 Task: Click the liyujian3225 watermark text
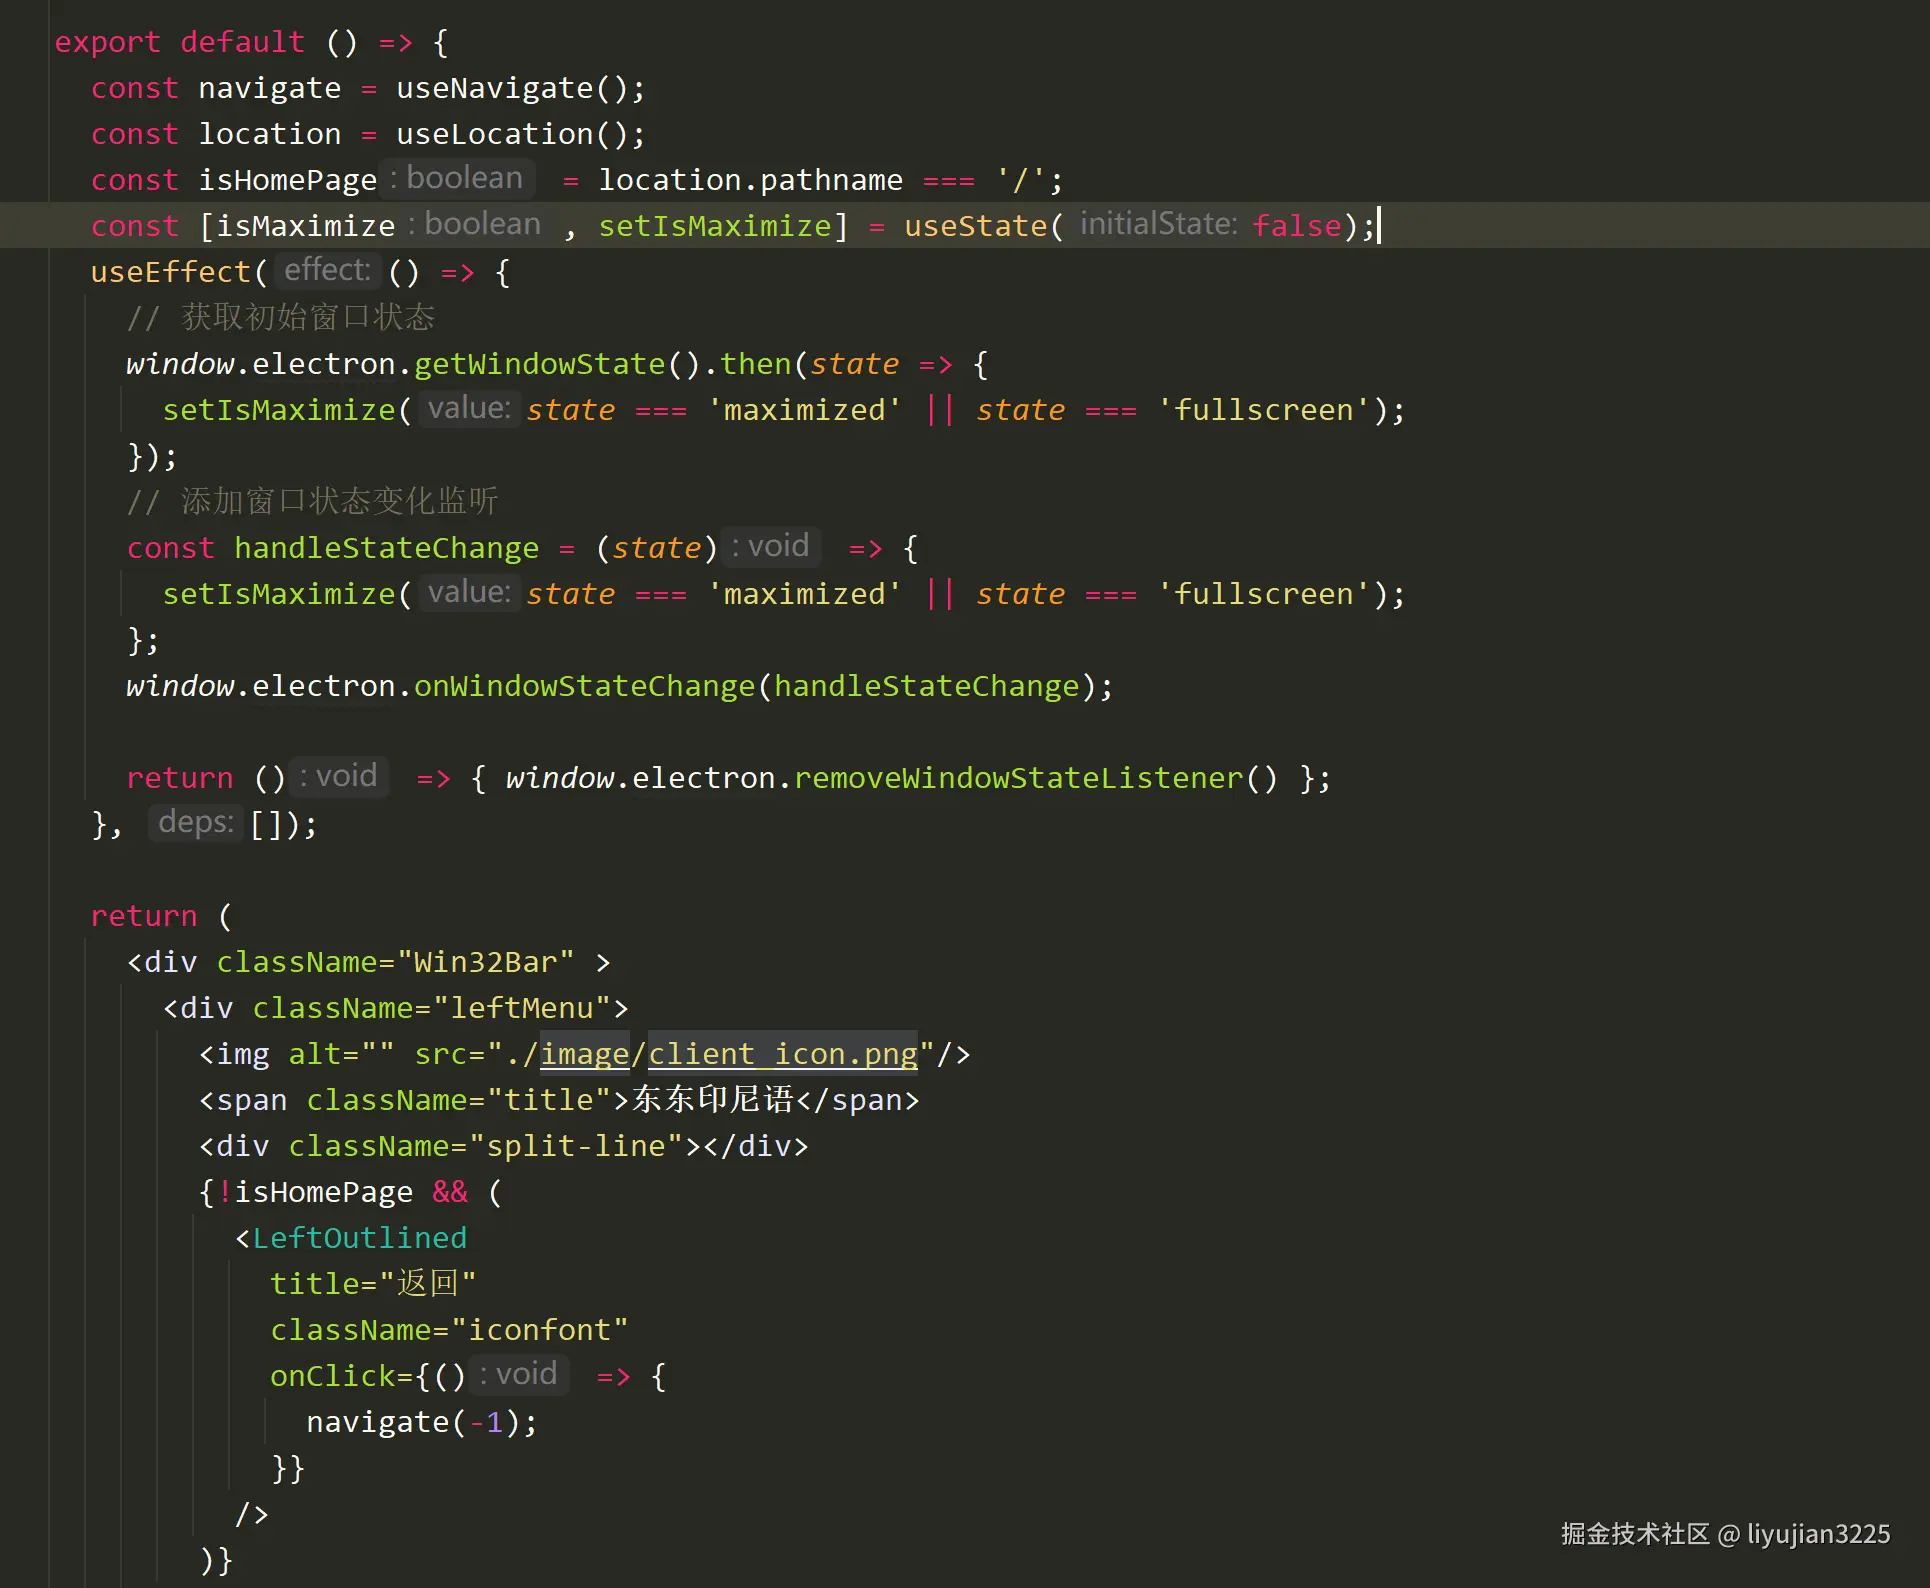pos(1818,1534)
